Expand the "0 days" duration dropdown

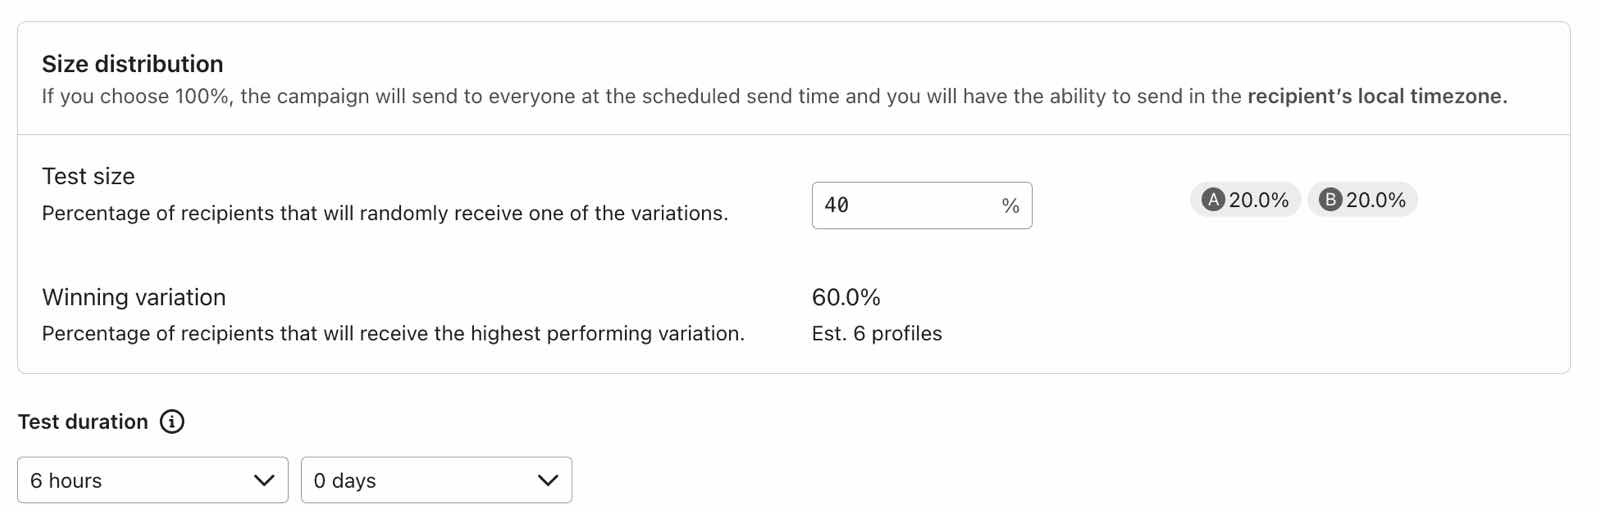pos(436,481)
